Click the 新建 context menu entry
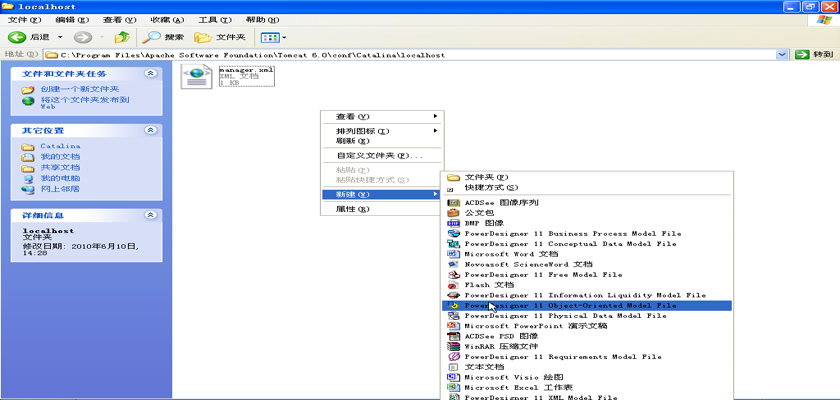 tap(381, 194)
